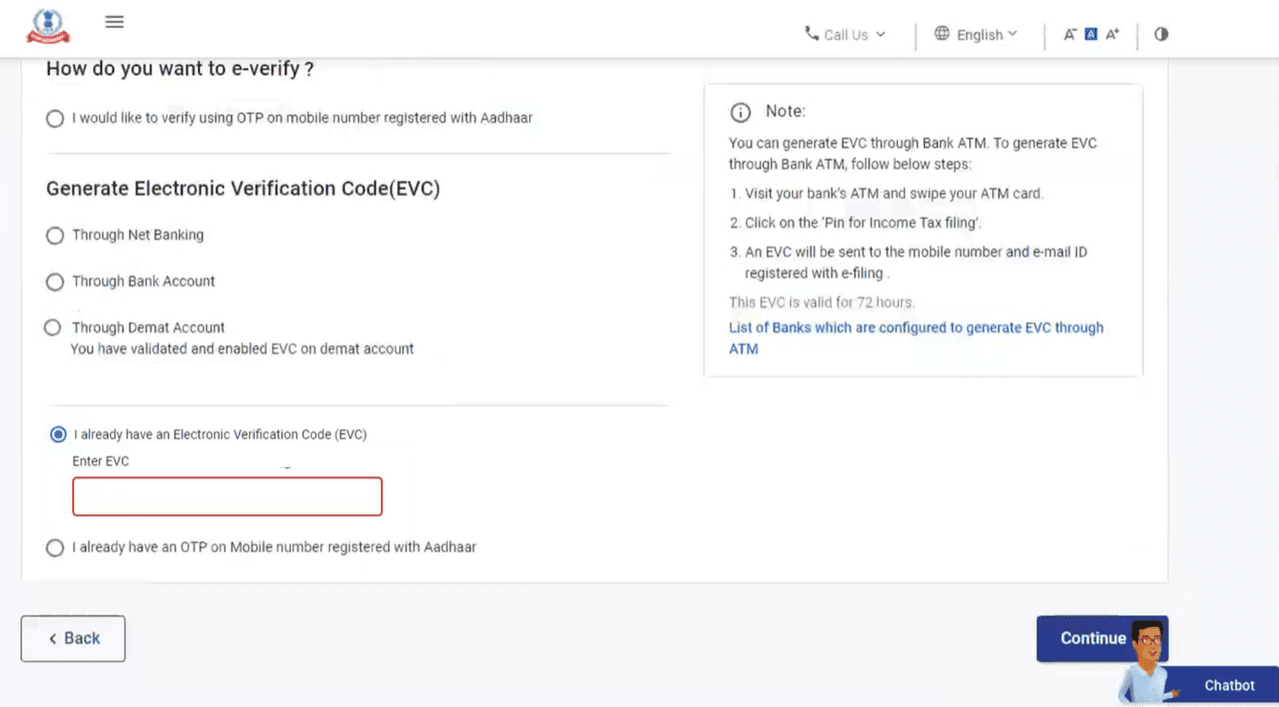
Task: Reset font size with default A icon
Action: click(x=1091, y=34)
